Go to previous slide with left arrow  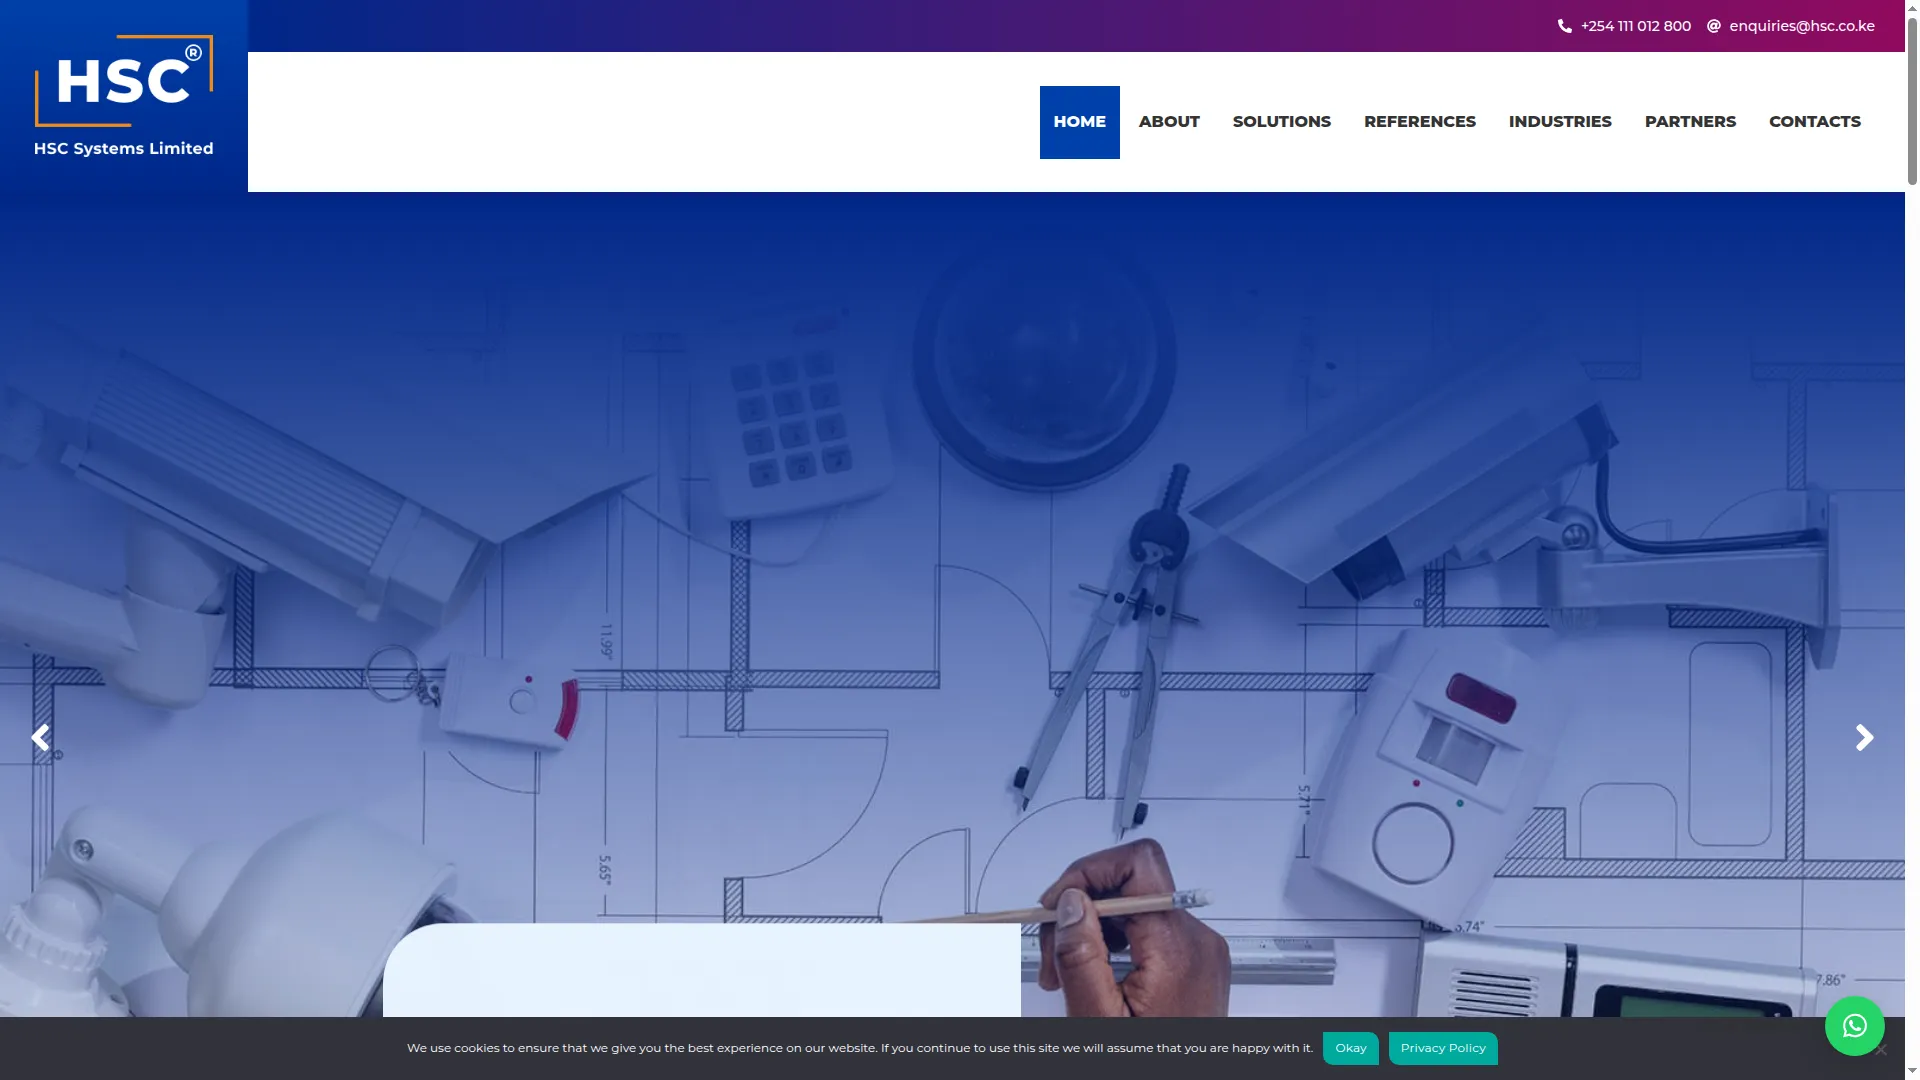pos(40,738)
